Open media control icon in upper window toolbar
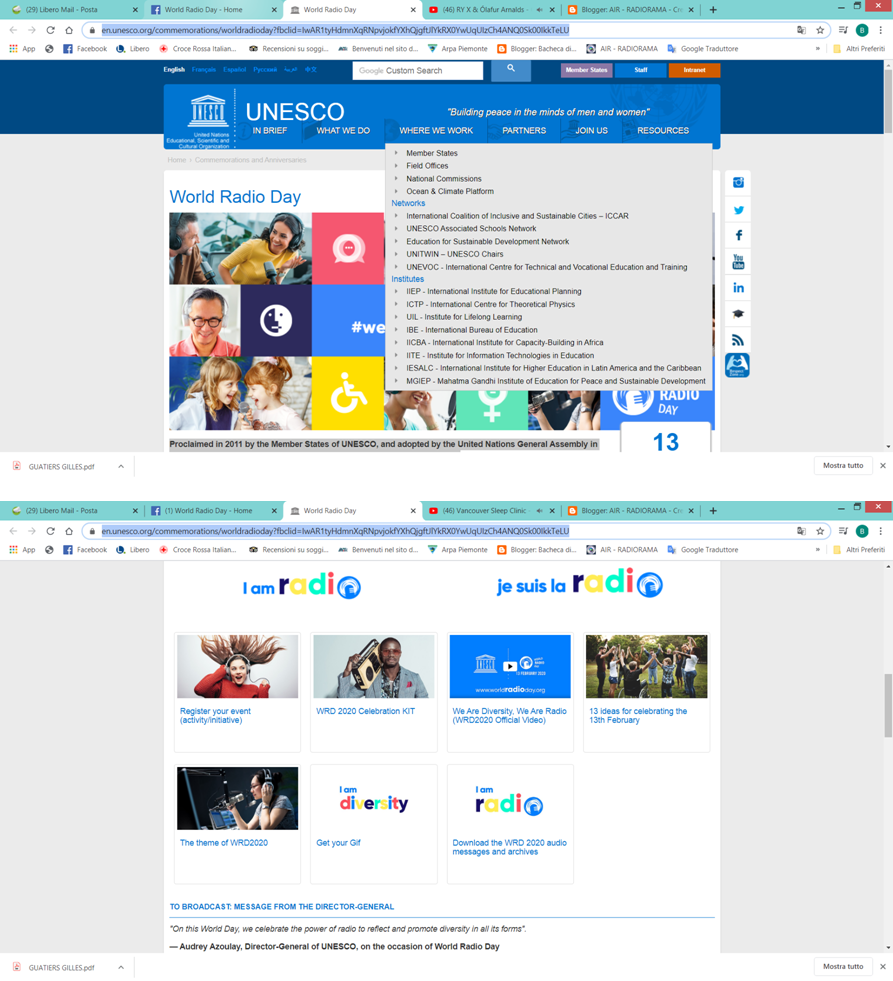 pyautogui.click(x=843, y=30)
